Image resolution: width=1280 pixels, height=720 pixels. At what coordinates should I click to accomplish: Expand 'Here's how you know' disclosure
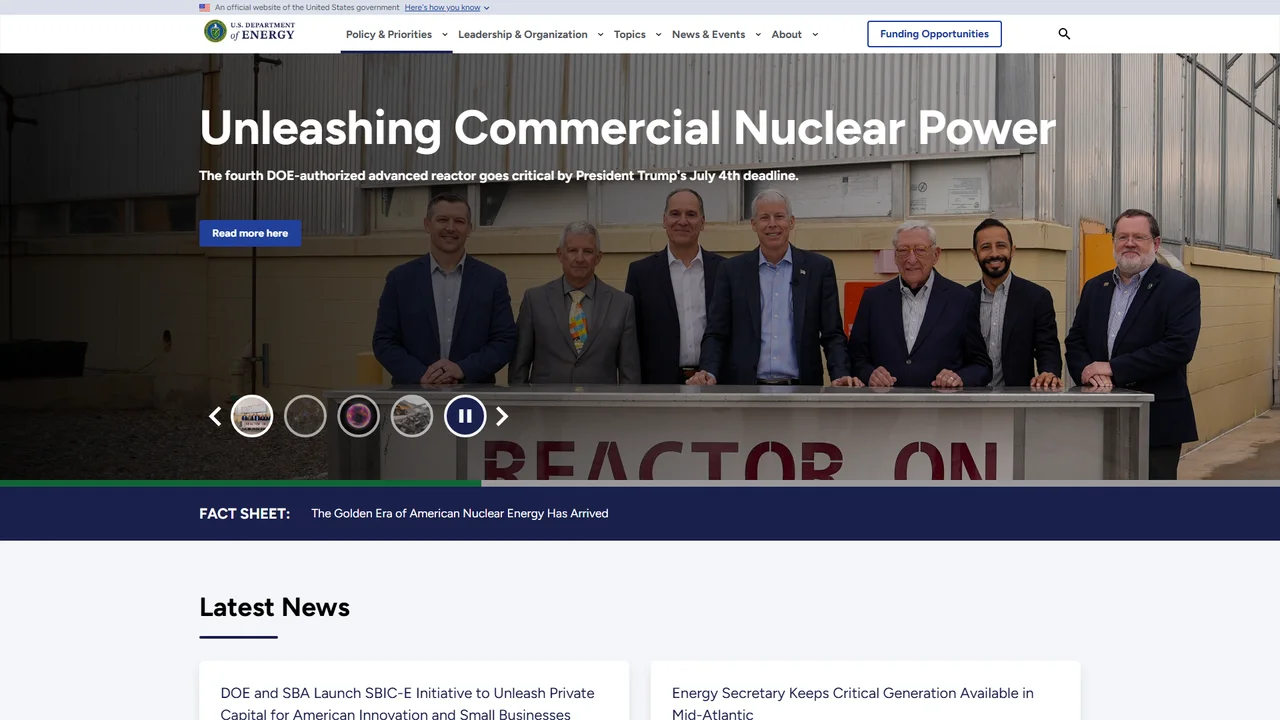pyautogui.click(x=447, y=7)
